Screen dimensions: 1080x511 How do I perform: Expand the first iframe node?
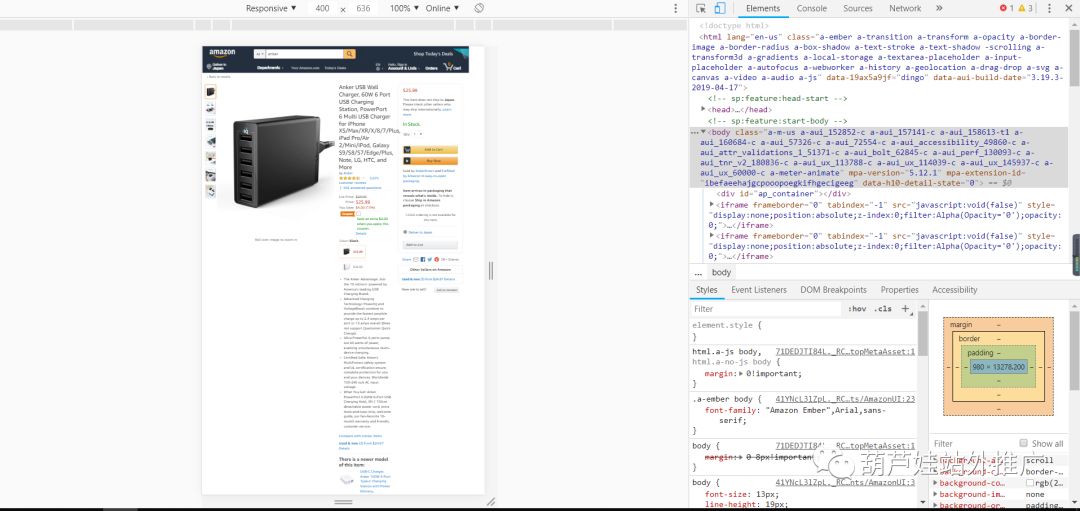point(713,205)
